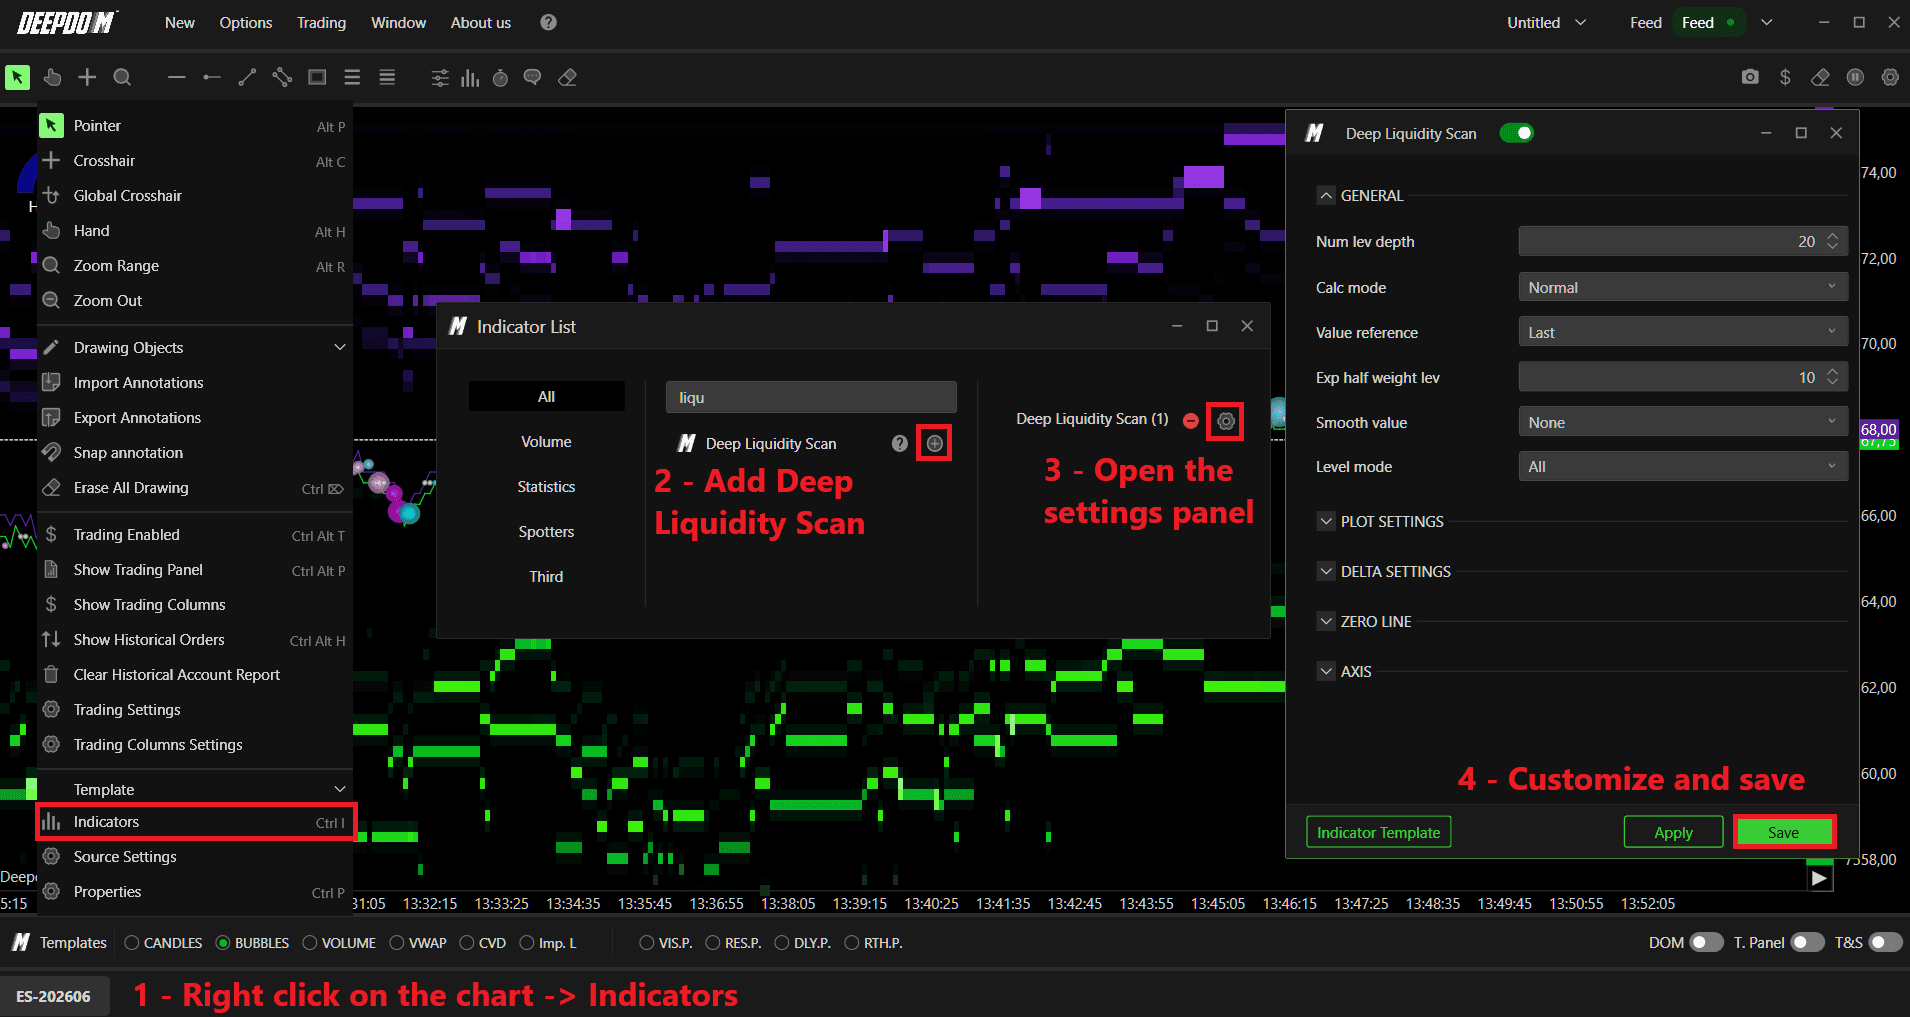This screenshot has width=1910, height=1017.
Task: Select the hand pan tool in the toolbar
Action: tap(52, 77)
